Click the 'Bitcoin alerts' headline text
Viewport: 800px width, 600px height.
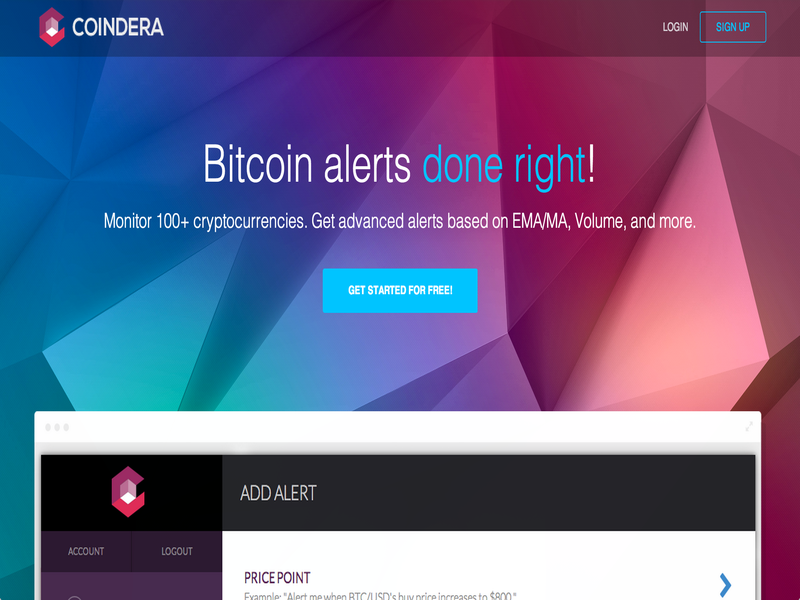click(x=307, y=164)
